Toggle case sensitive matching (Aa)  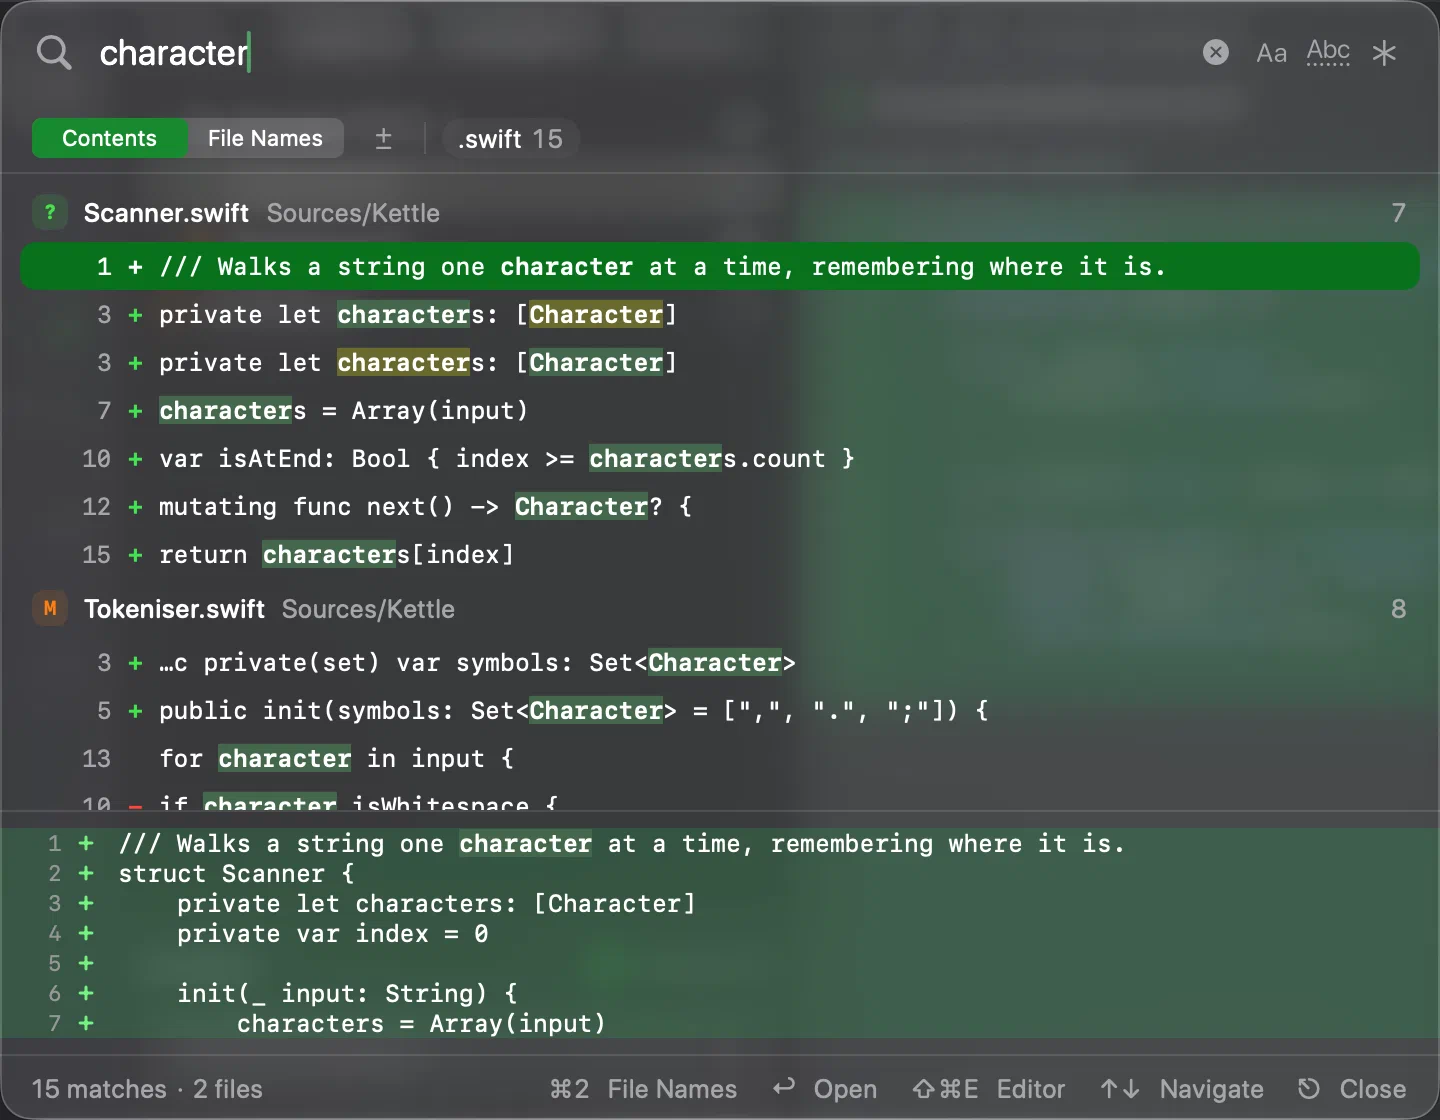1271,53
